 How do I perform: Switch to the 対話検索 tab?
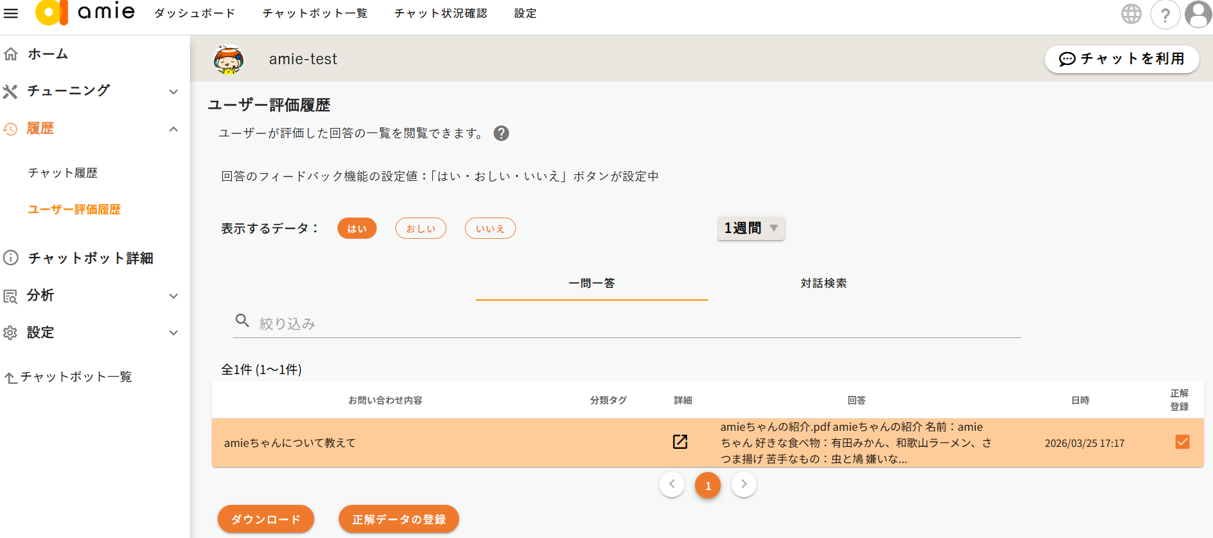tap(823, 284)
